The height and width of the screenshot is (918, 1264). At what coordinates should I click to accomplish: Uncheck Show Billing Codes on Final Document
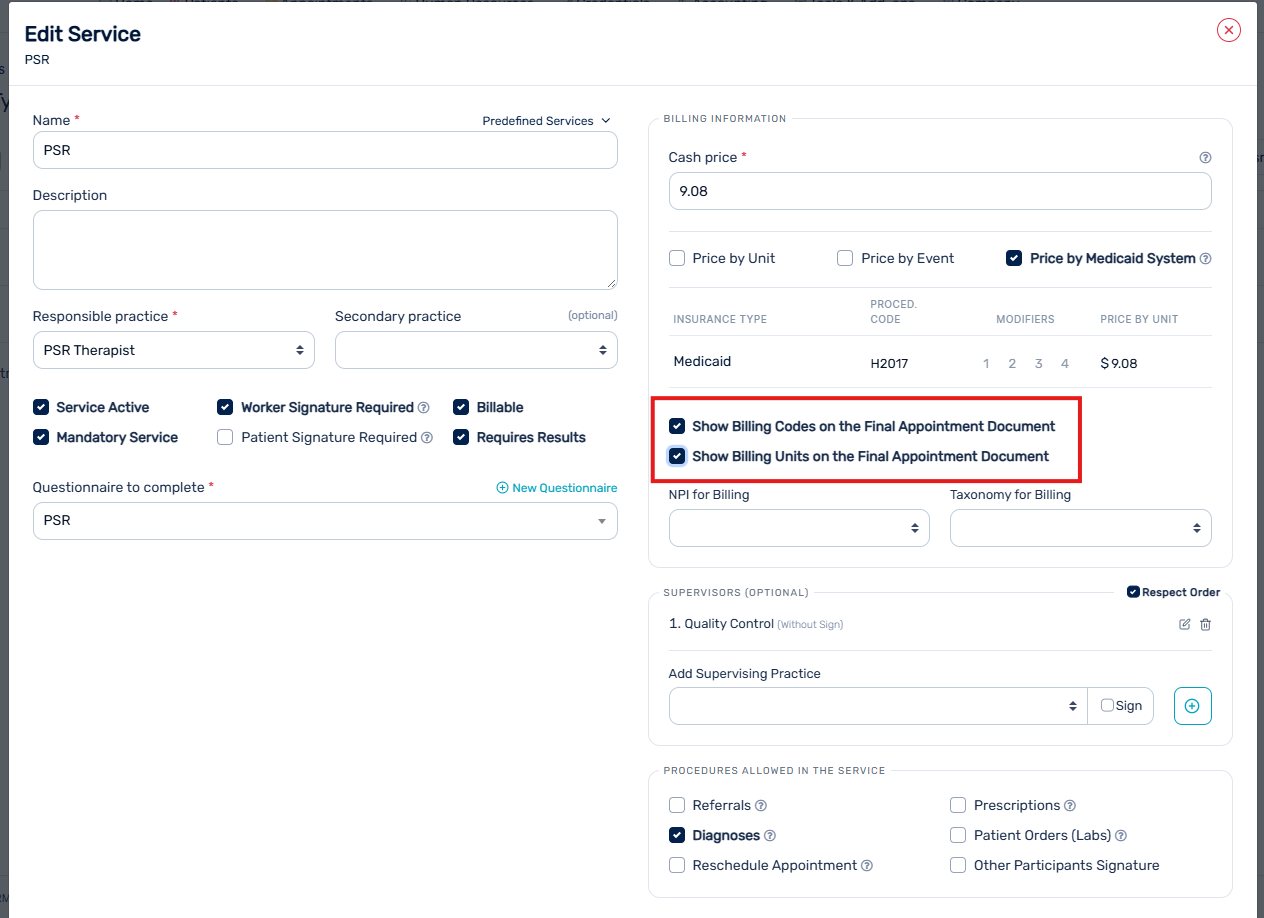click(677, 426)
